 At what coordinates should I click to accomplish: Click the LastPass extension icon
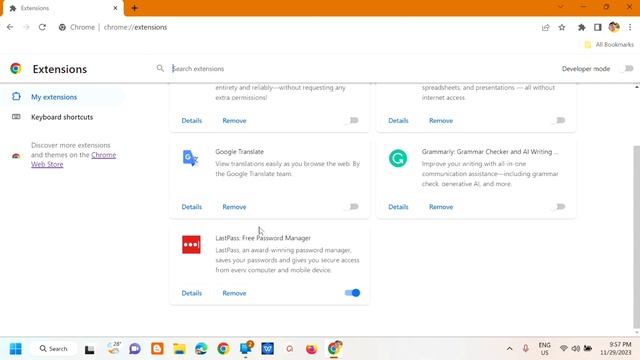191,244
